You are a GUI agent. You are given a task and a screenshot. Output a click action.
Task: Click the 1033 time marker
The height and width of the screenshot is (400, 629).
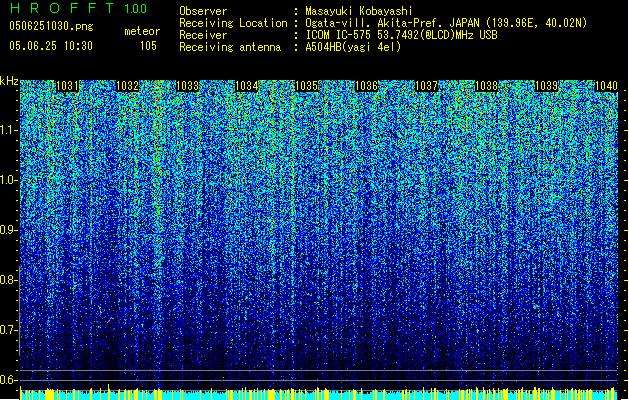[x=187, y=86]
